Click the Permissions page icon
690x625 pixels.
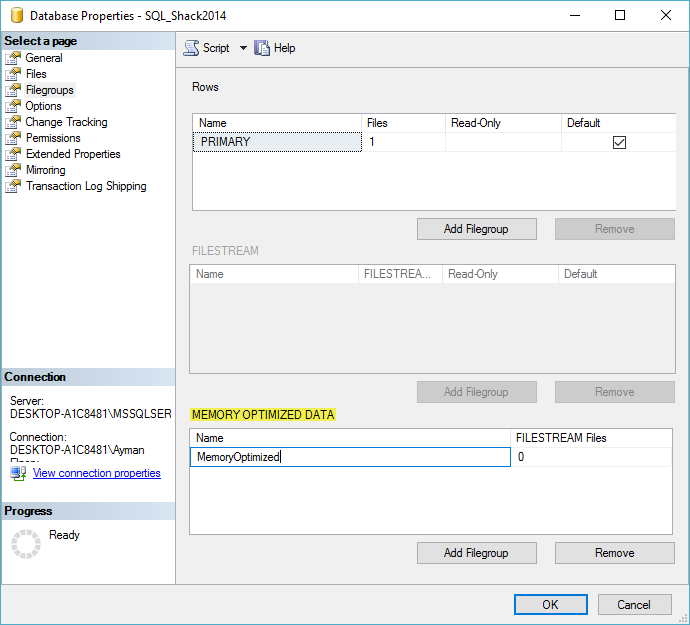coord(13,138)
